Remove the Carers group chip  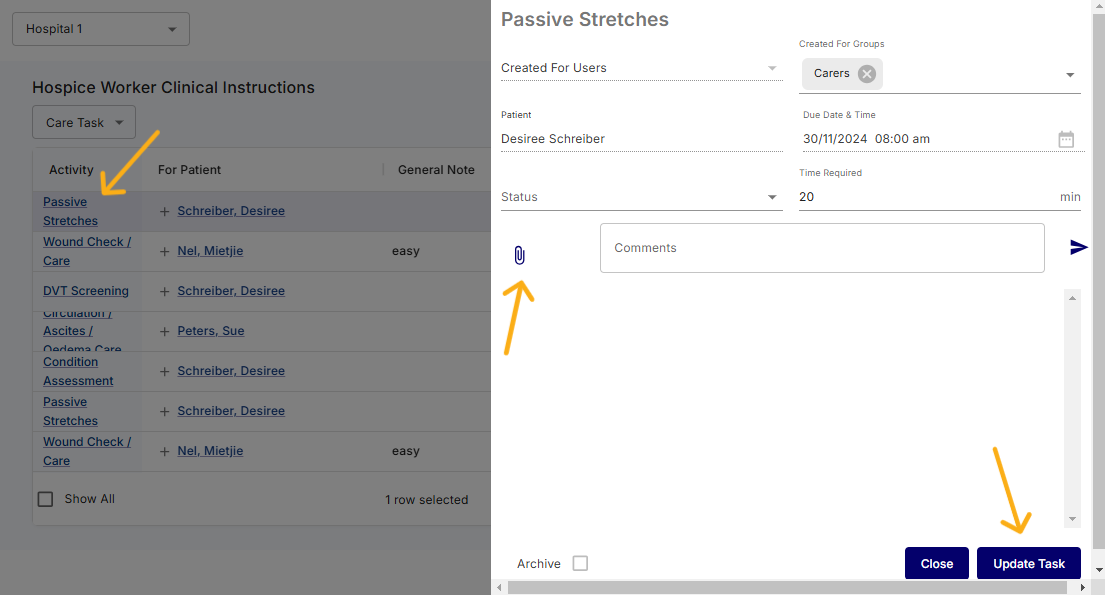pyautogui.click(x=866, y=73)
